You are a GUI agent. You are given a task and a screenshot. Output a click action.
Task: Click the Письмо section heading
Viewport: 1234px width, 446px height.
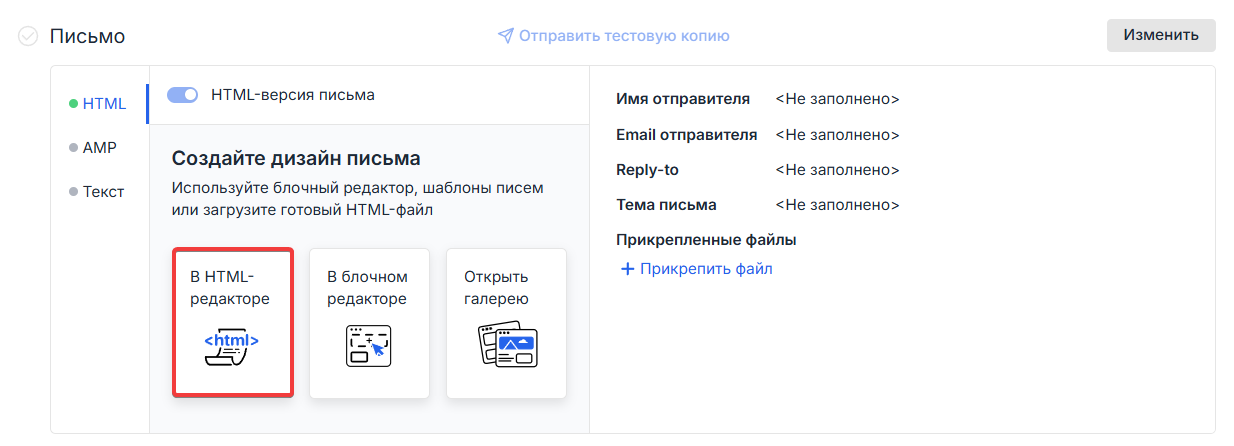coord(87,36)
